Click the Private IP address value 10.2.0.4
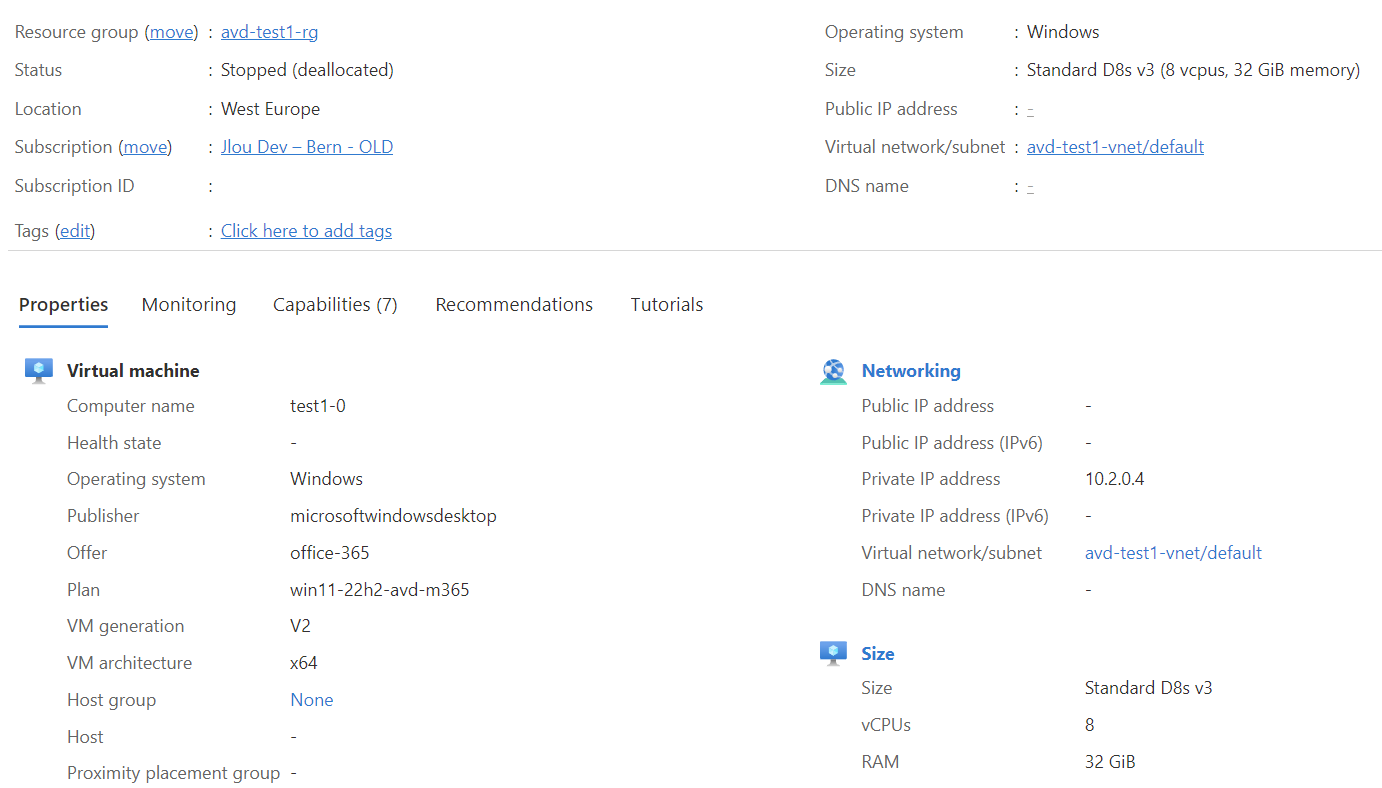 (x=1114, y=479)
